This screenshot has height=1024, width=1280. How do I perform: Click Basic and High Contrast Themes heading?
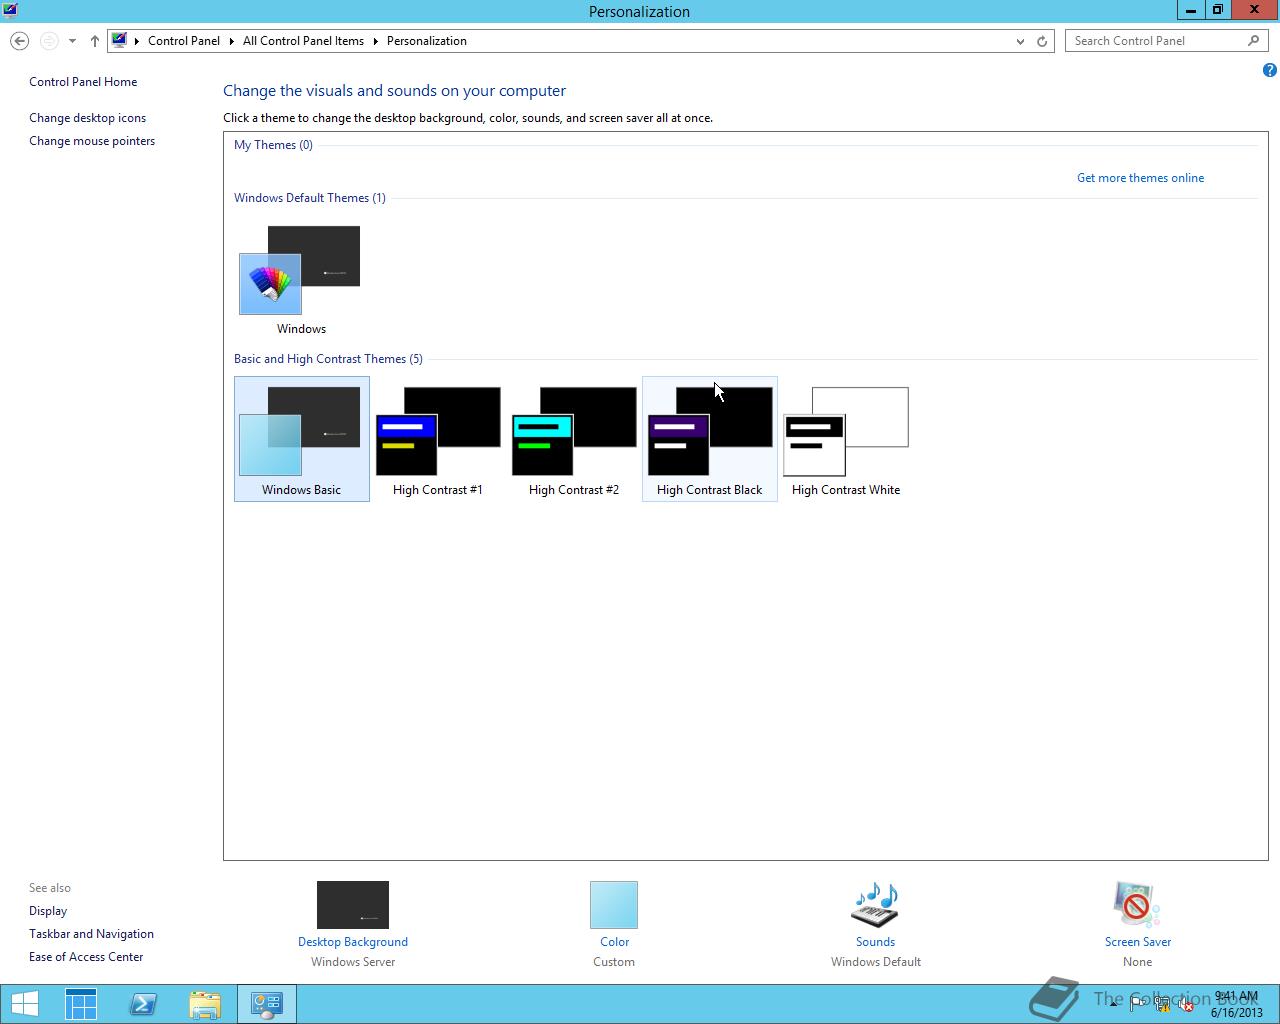328,359
